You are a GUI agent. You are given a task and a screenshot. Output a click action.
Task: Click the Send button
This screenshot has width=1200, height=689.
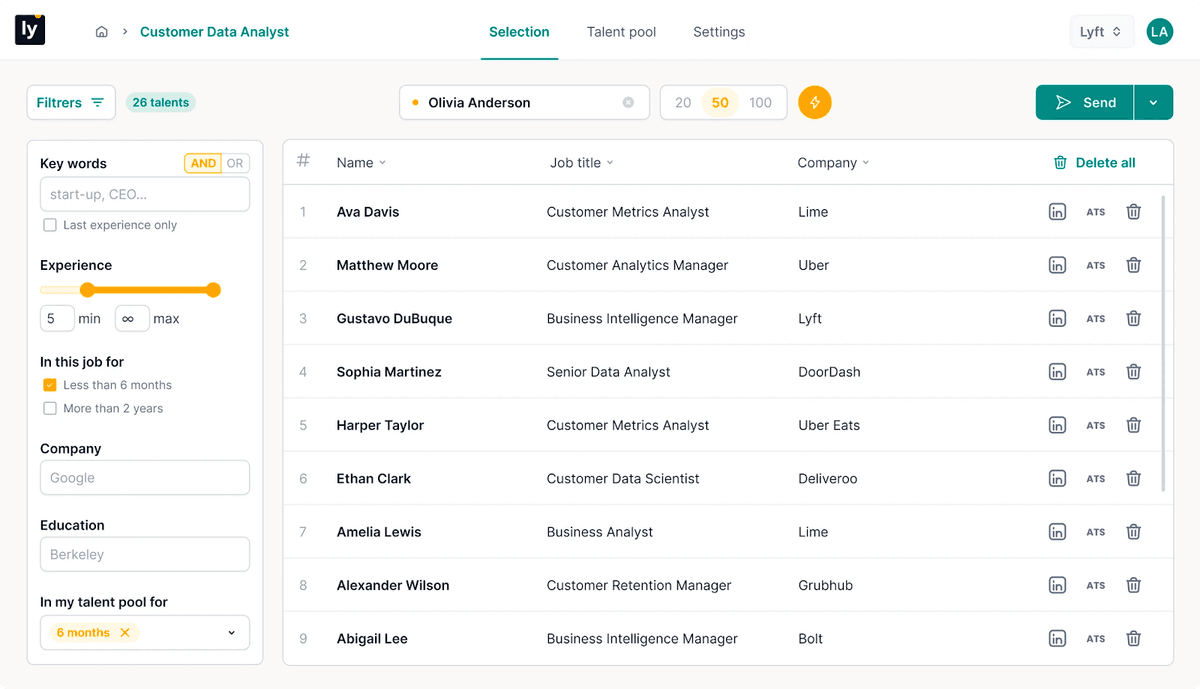coord(1085,102)
